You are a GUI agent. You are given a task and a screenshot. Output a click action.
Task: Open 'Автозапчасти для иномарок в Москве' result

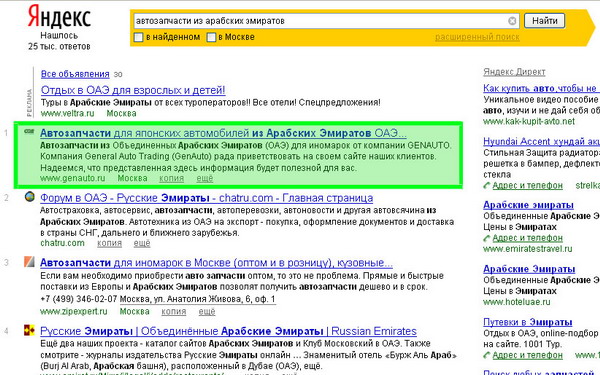click(216, 263)
